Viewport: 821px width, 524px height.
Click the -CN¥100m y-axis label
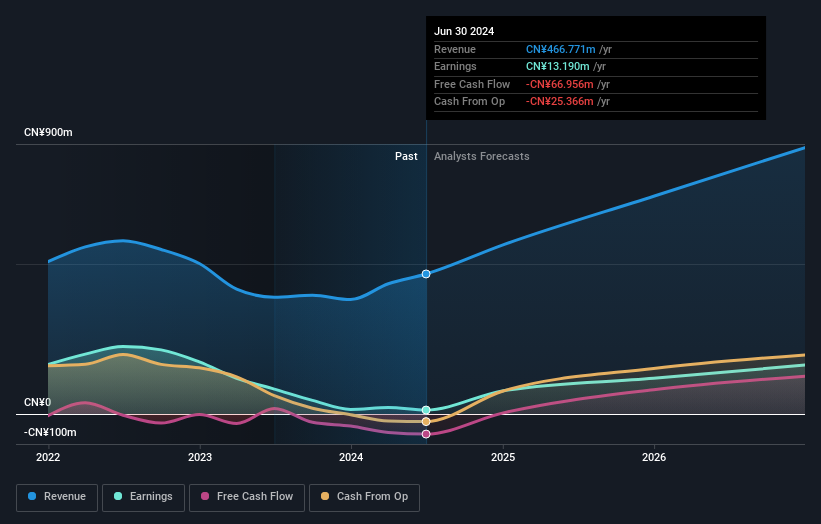[x=50, y=432]
